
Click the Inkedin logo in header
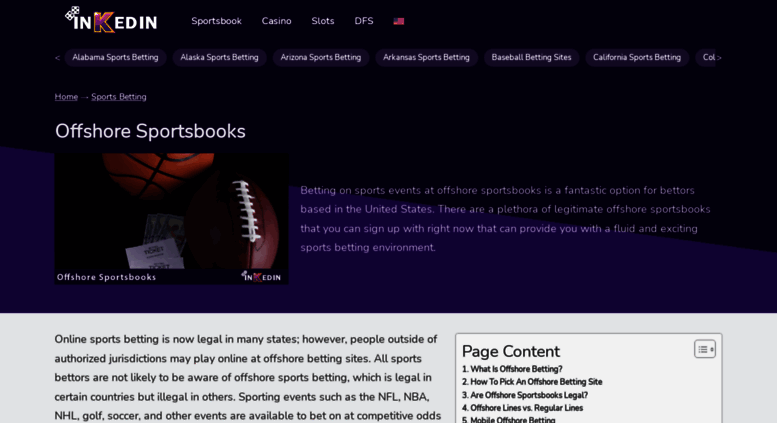[111, 20]
